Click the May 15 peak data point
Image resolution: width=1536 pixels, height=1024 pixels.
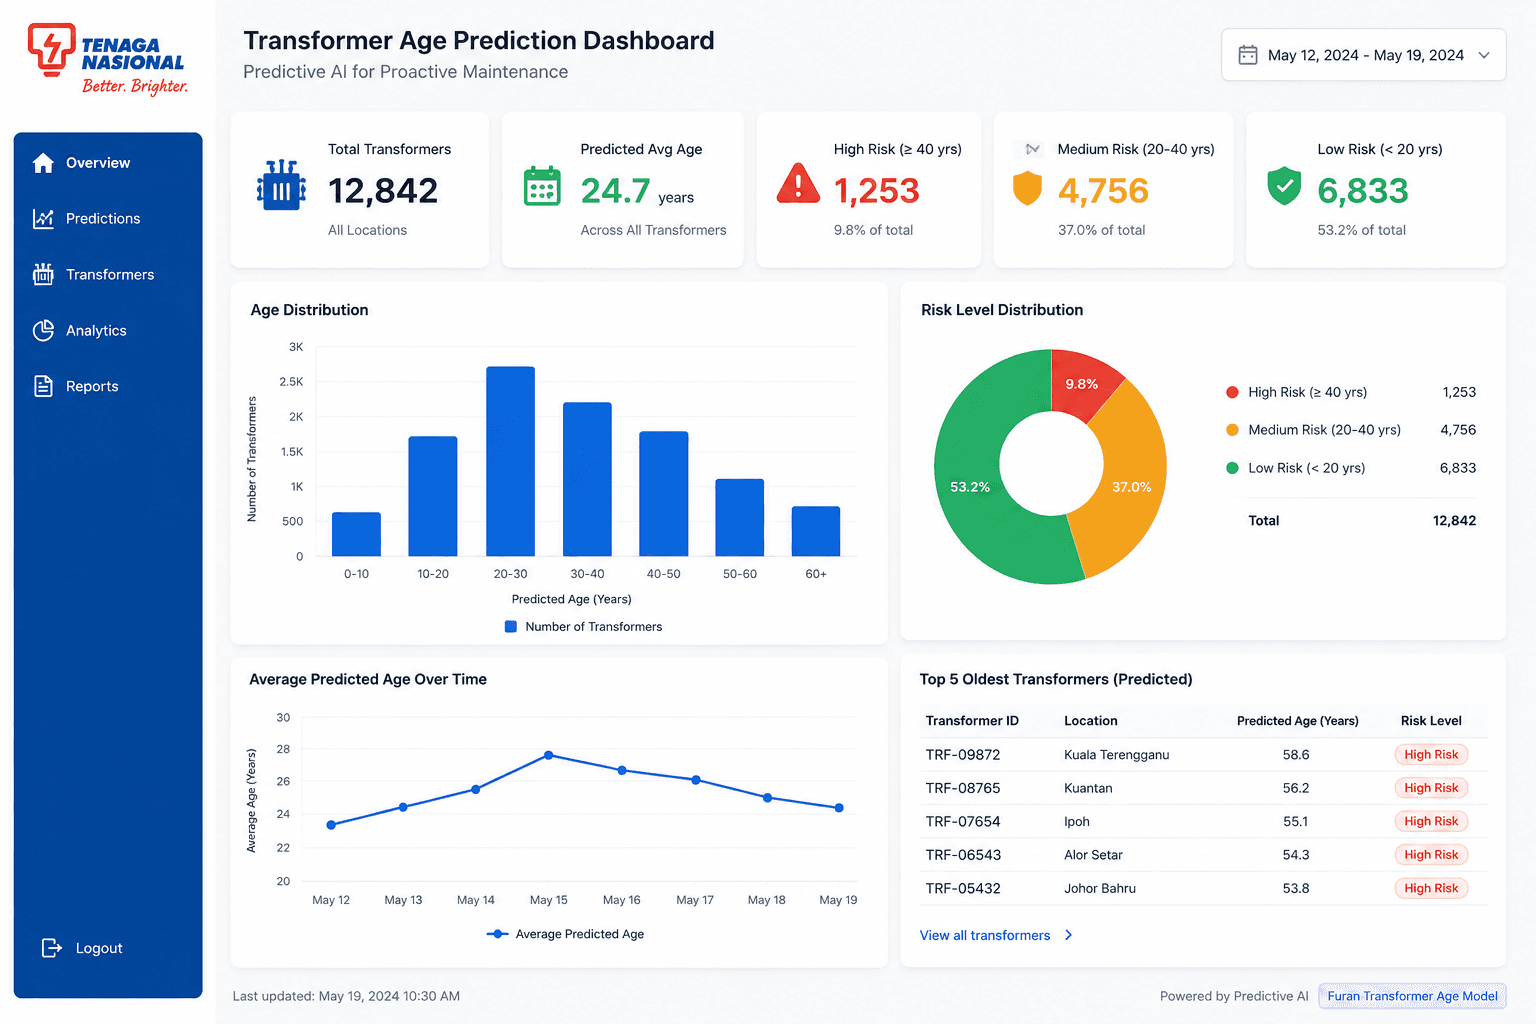click(548, 755)
